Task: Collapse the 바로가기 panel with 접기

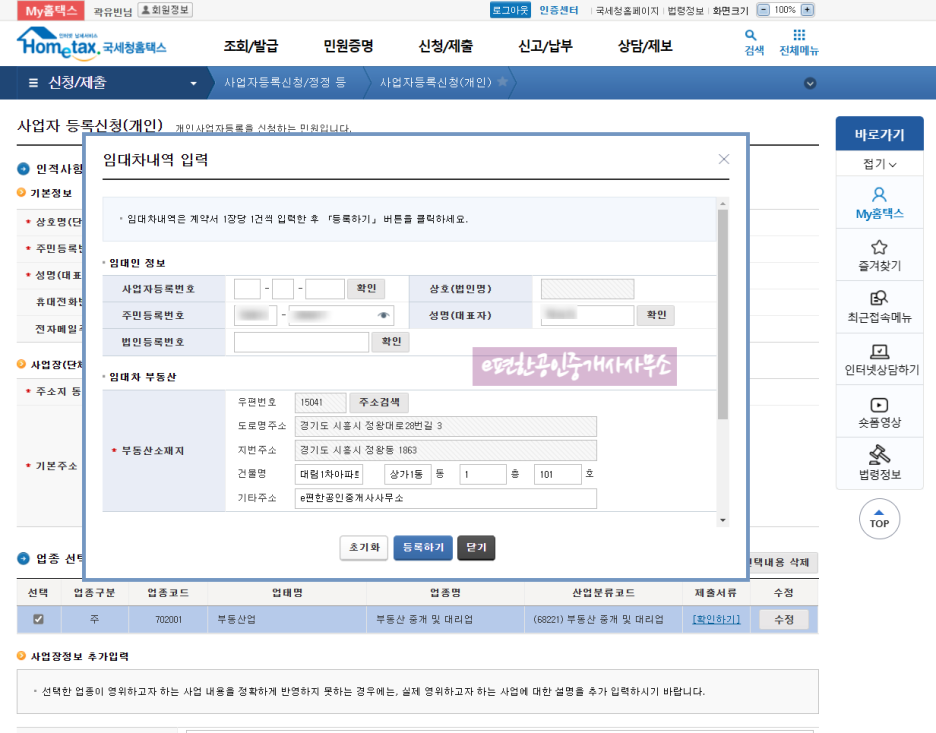Action: [879, 164]
